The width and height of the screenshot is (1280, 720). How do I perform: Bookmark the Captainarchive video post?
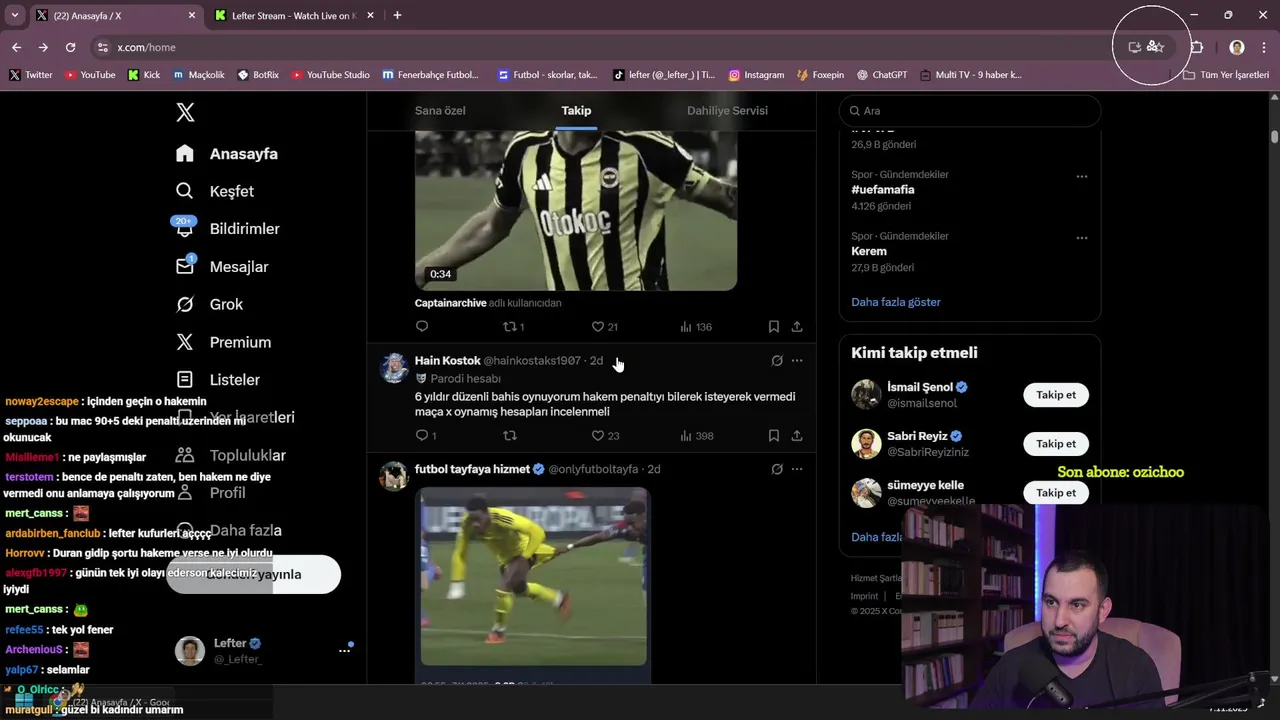[774, 327]
